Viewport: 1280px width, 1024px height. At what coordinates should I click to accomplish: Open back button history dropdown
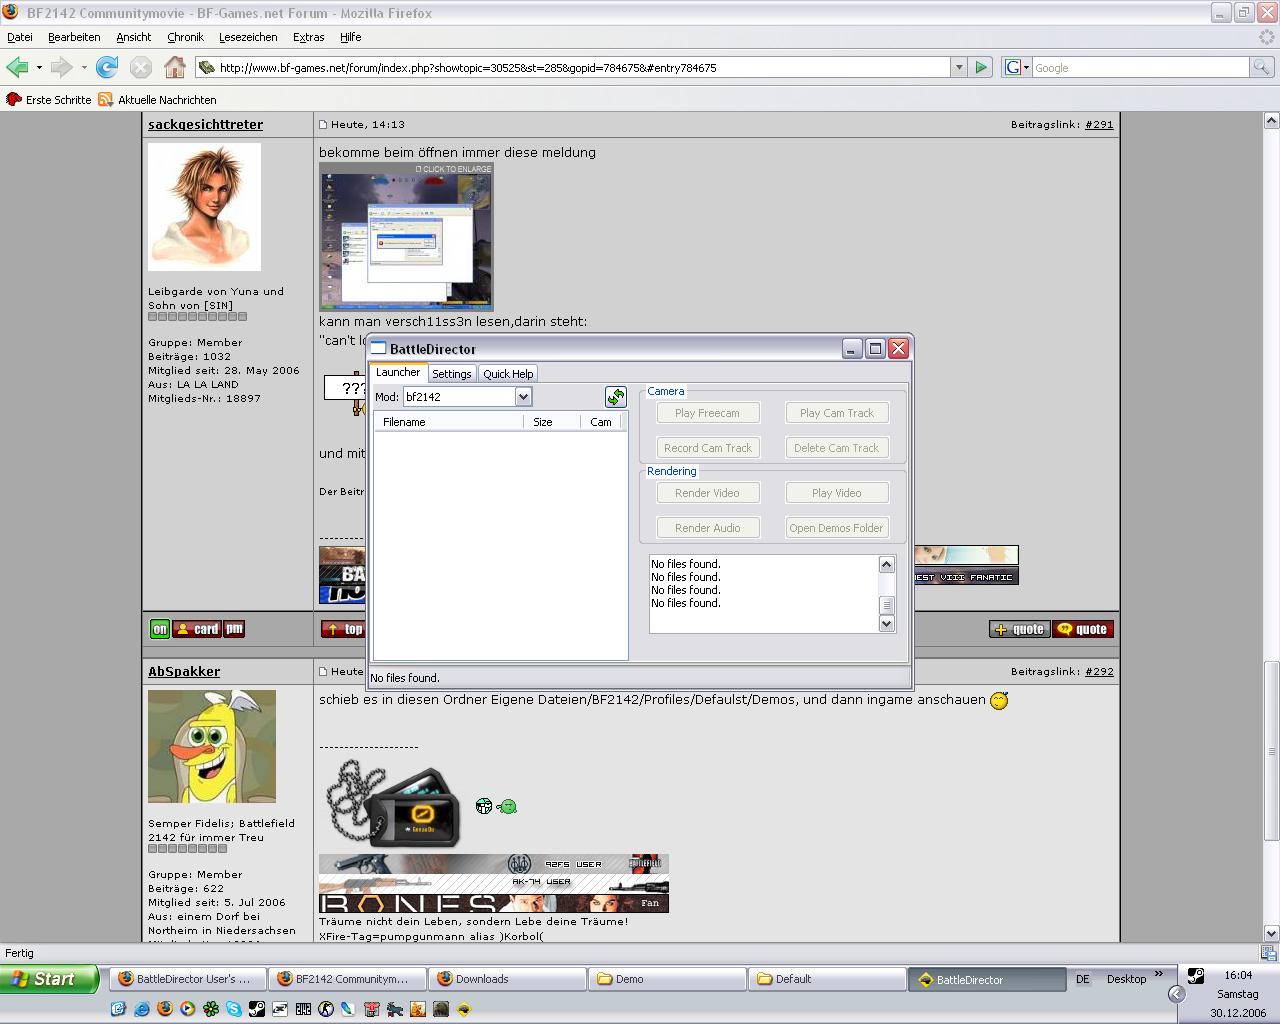(39, 67)
